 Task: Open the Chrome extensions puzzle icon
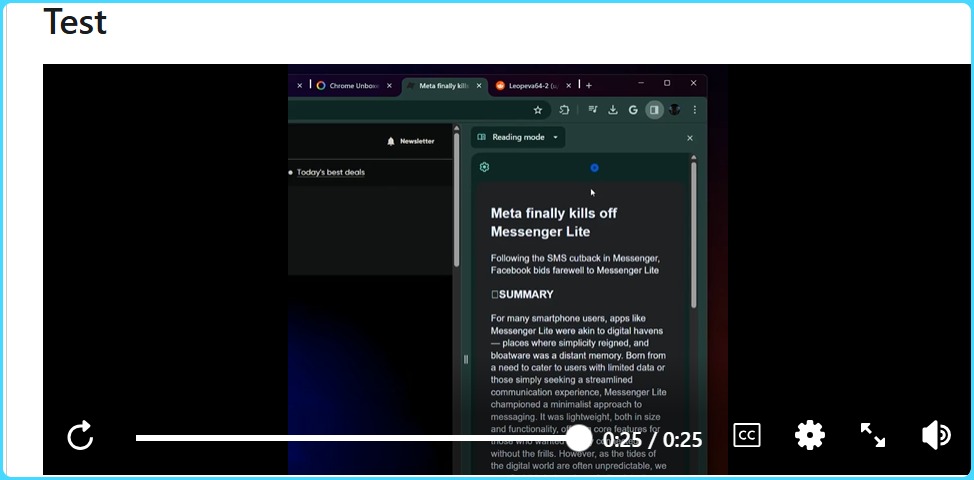564,110
